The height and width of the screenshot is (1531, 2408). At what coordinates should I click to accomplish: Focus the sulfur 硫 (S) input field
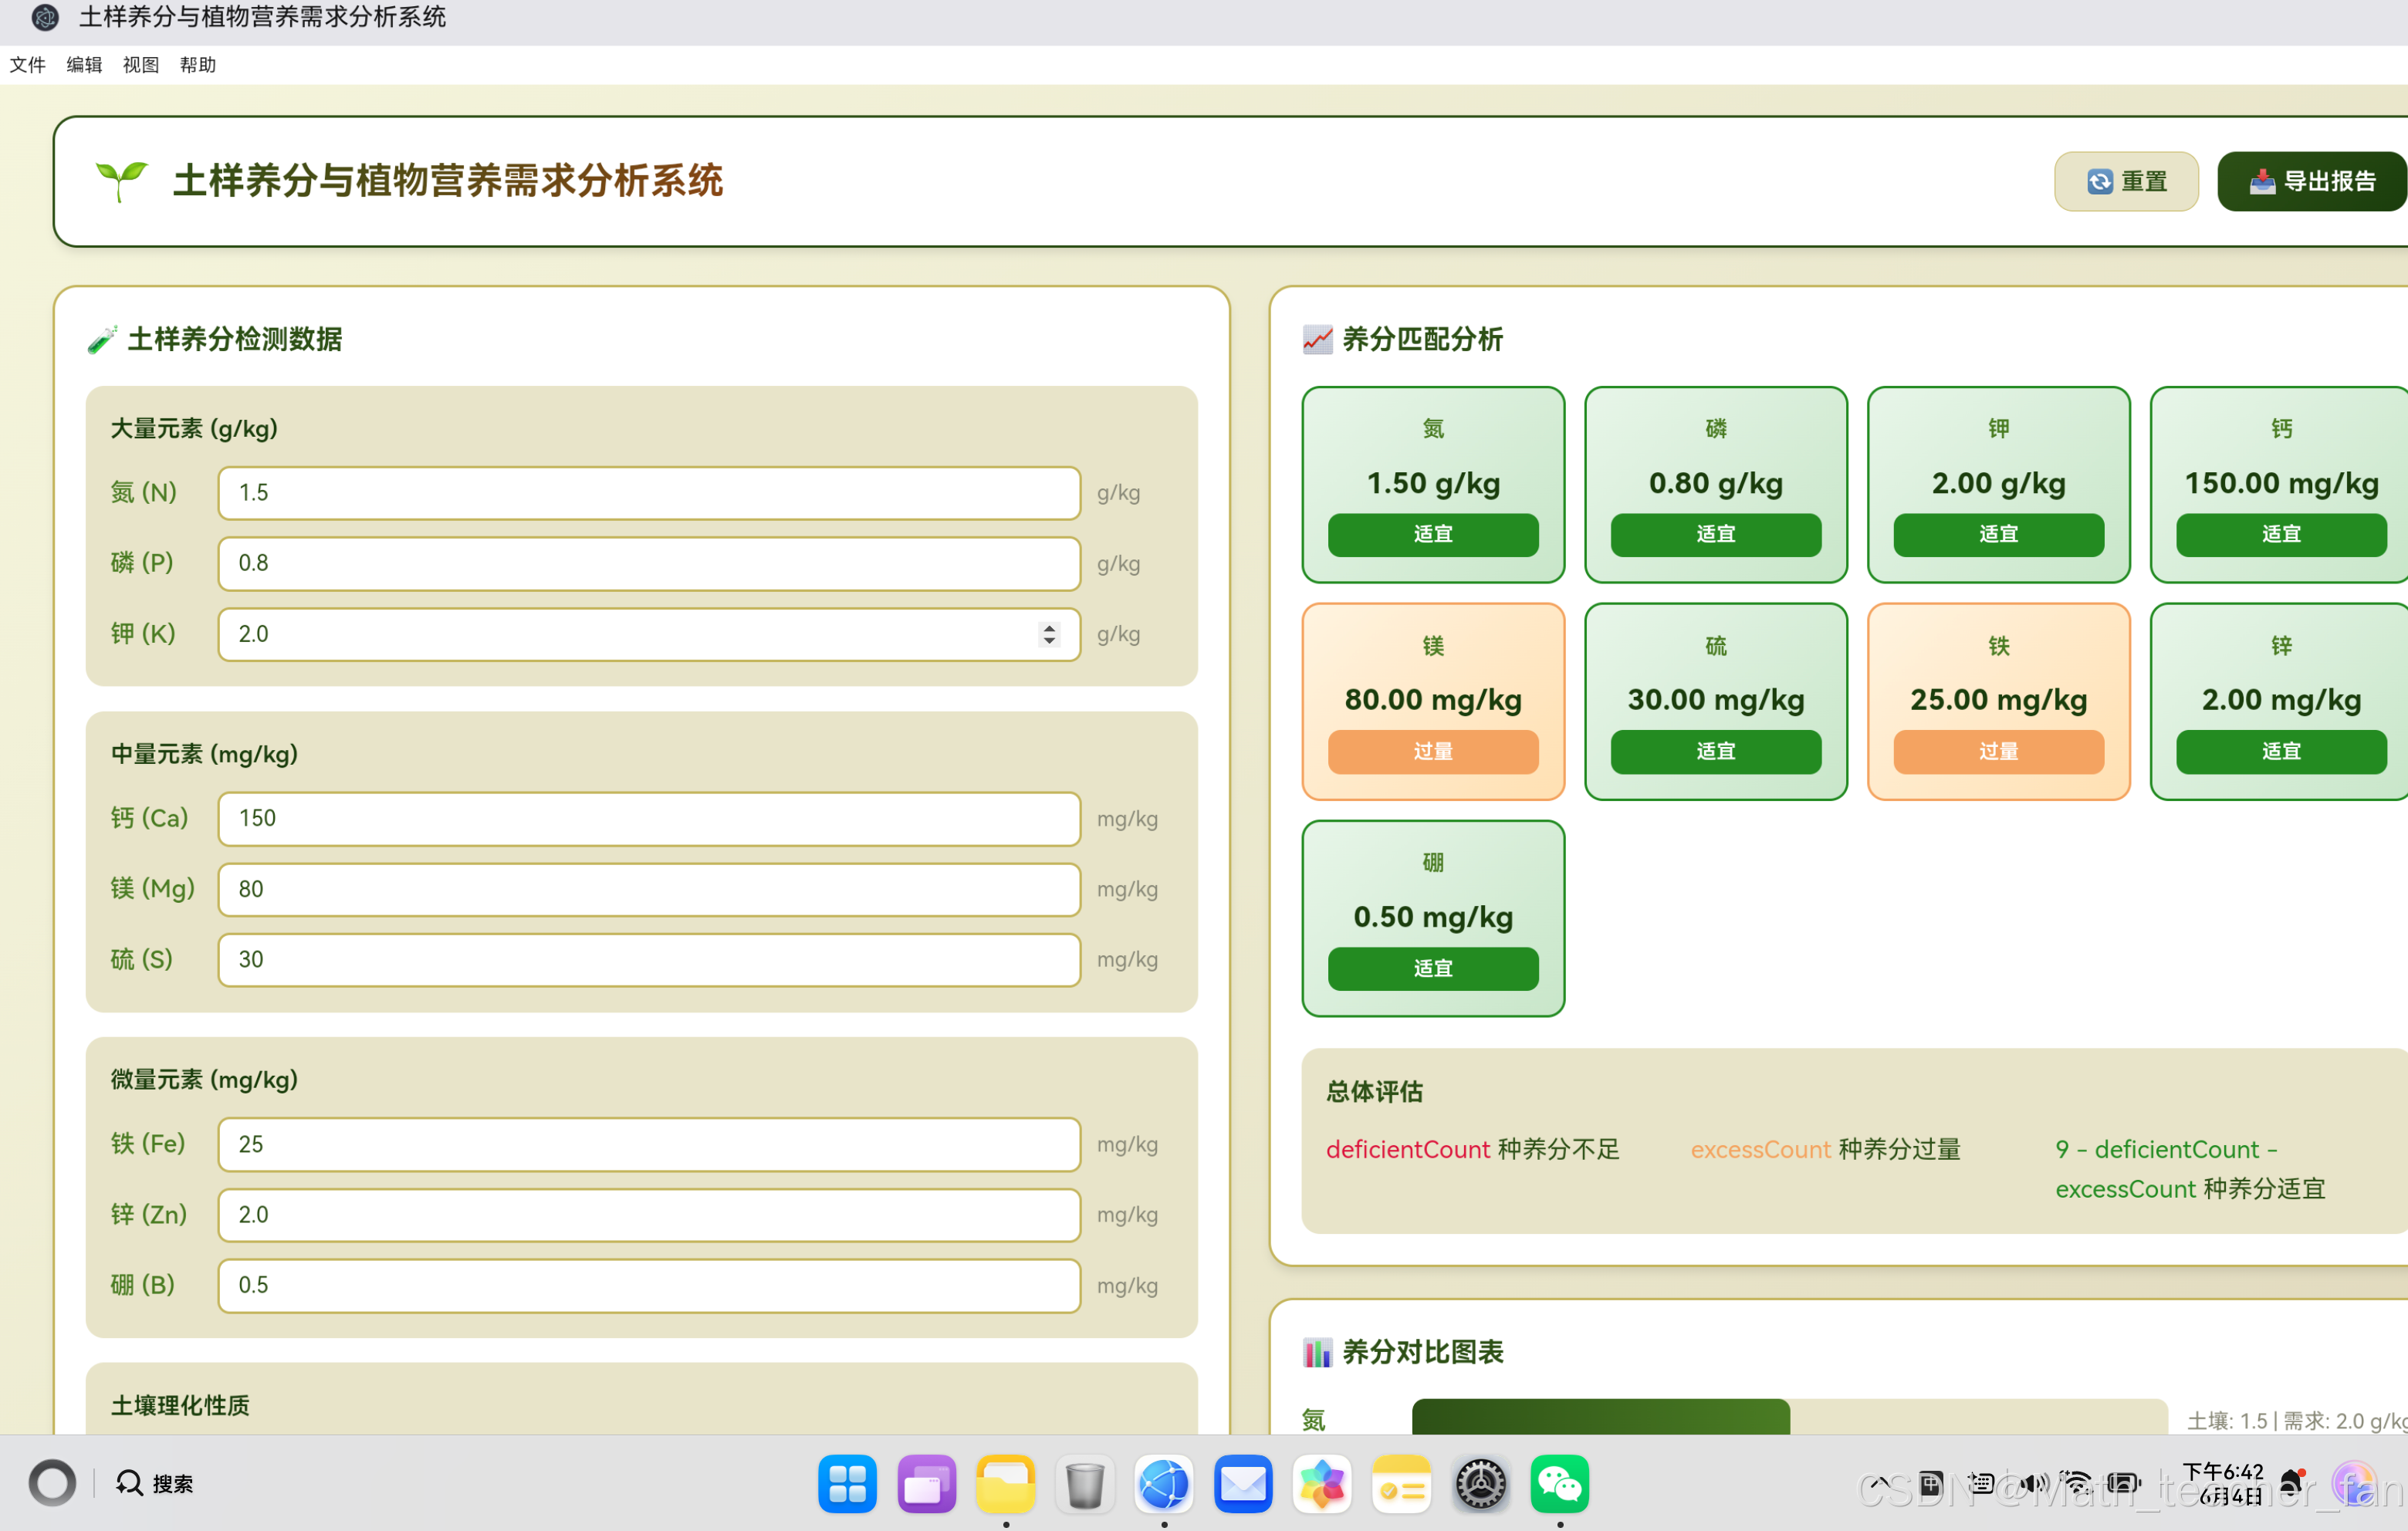(x=649, y=960)
